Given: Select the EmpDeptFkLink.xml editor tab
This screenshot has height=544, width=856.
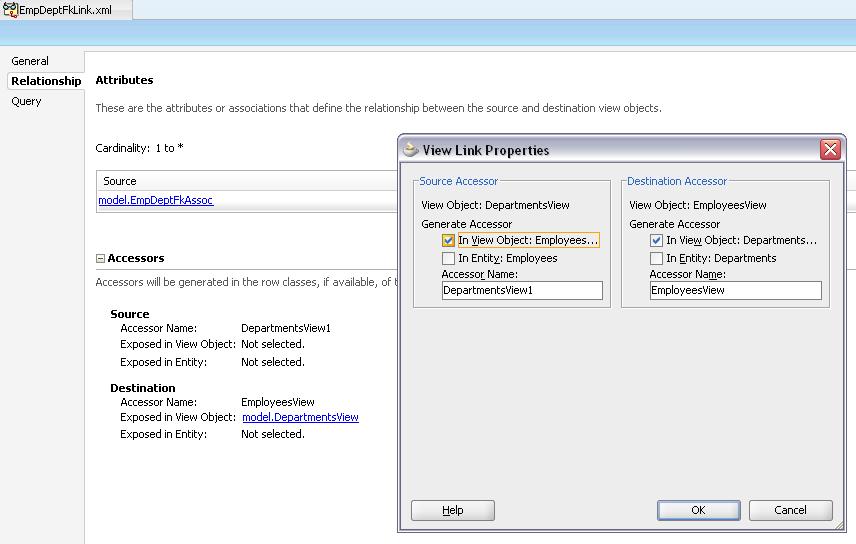Looking at the screenshot, I should pyautogui.click(x=66, y=10).
